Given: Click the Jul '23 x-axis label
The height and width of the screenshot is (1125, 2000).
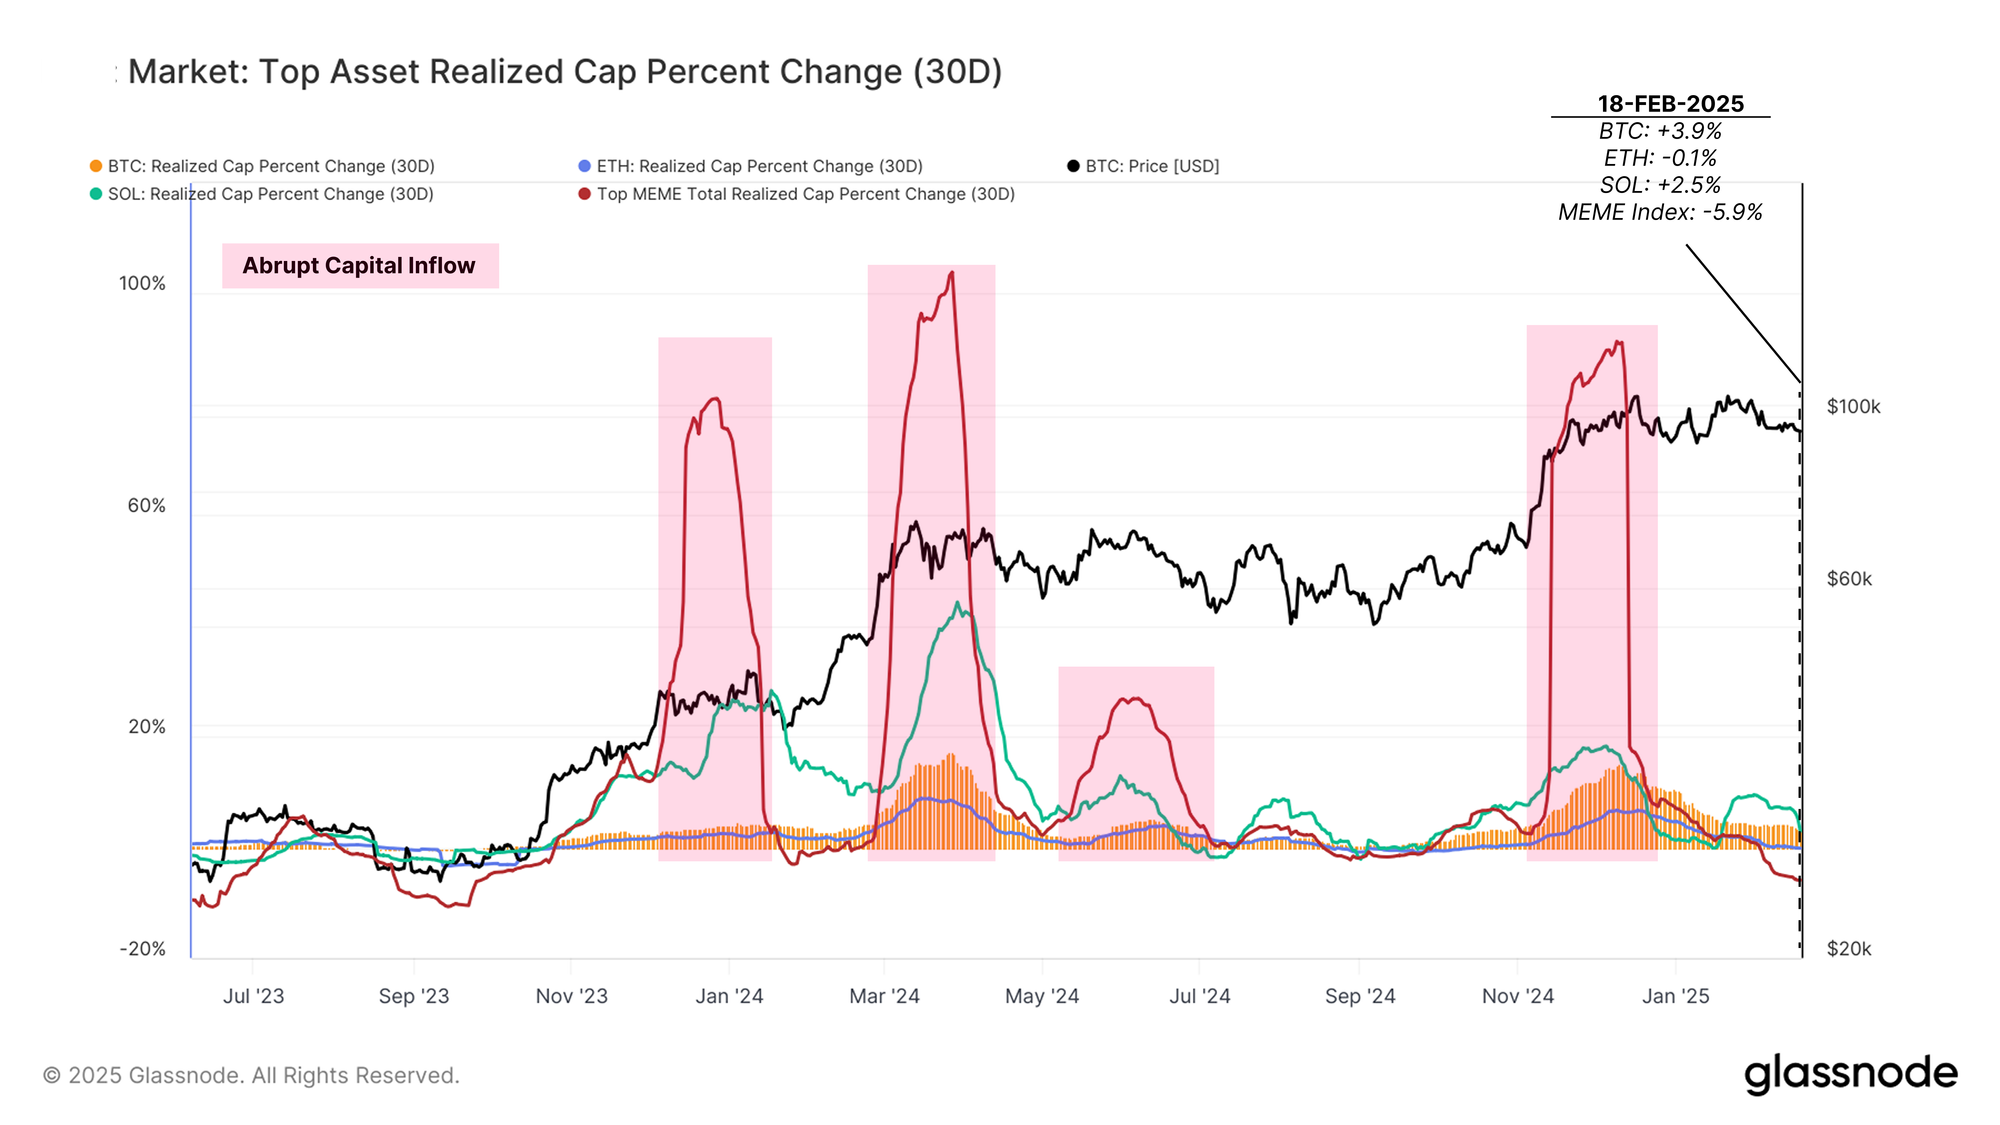Looking at the screenshot, I should point(253,996).
